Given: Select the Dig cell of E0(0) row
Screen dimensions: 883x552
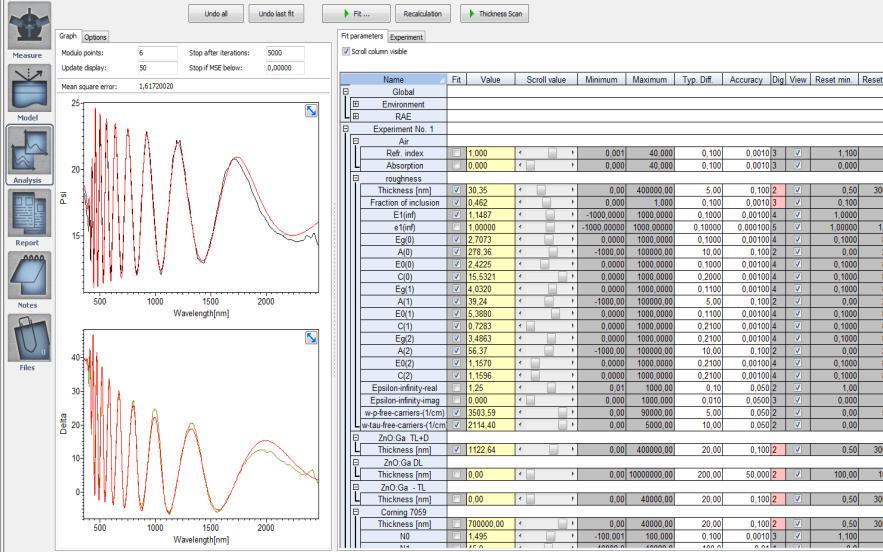Looking at the screenshot, I should pyautogui.click(x=778, y=265).
